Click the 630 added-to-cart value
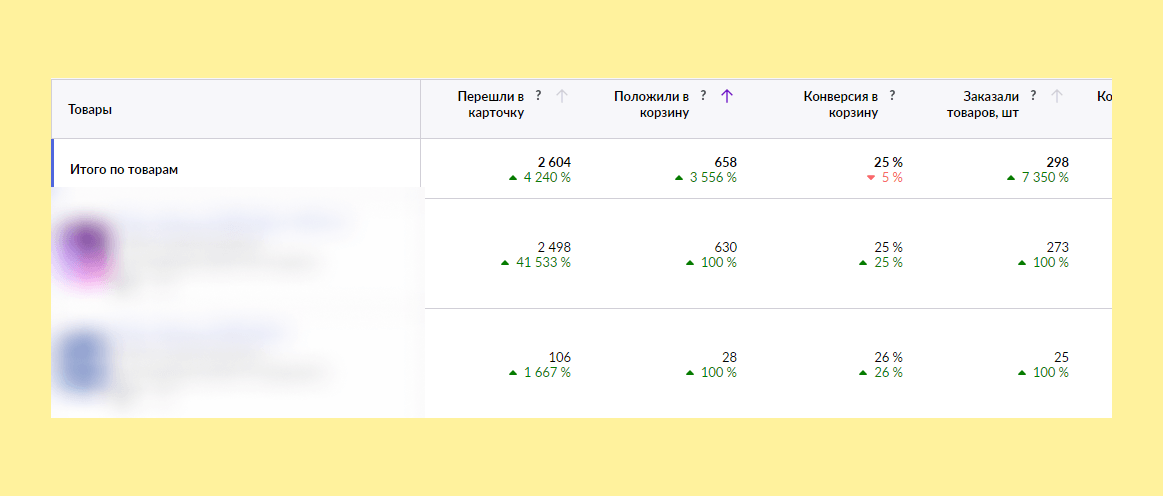Viewport: 1163px width, 496px height. click(x=720, y=247)
